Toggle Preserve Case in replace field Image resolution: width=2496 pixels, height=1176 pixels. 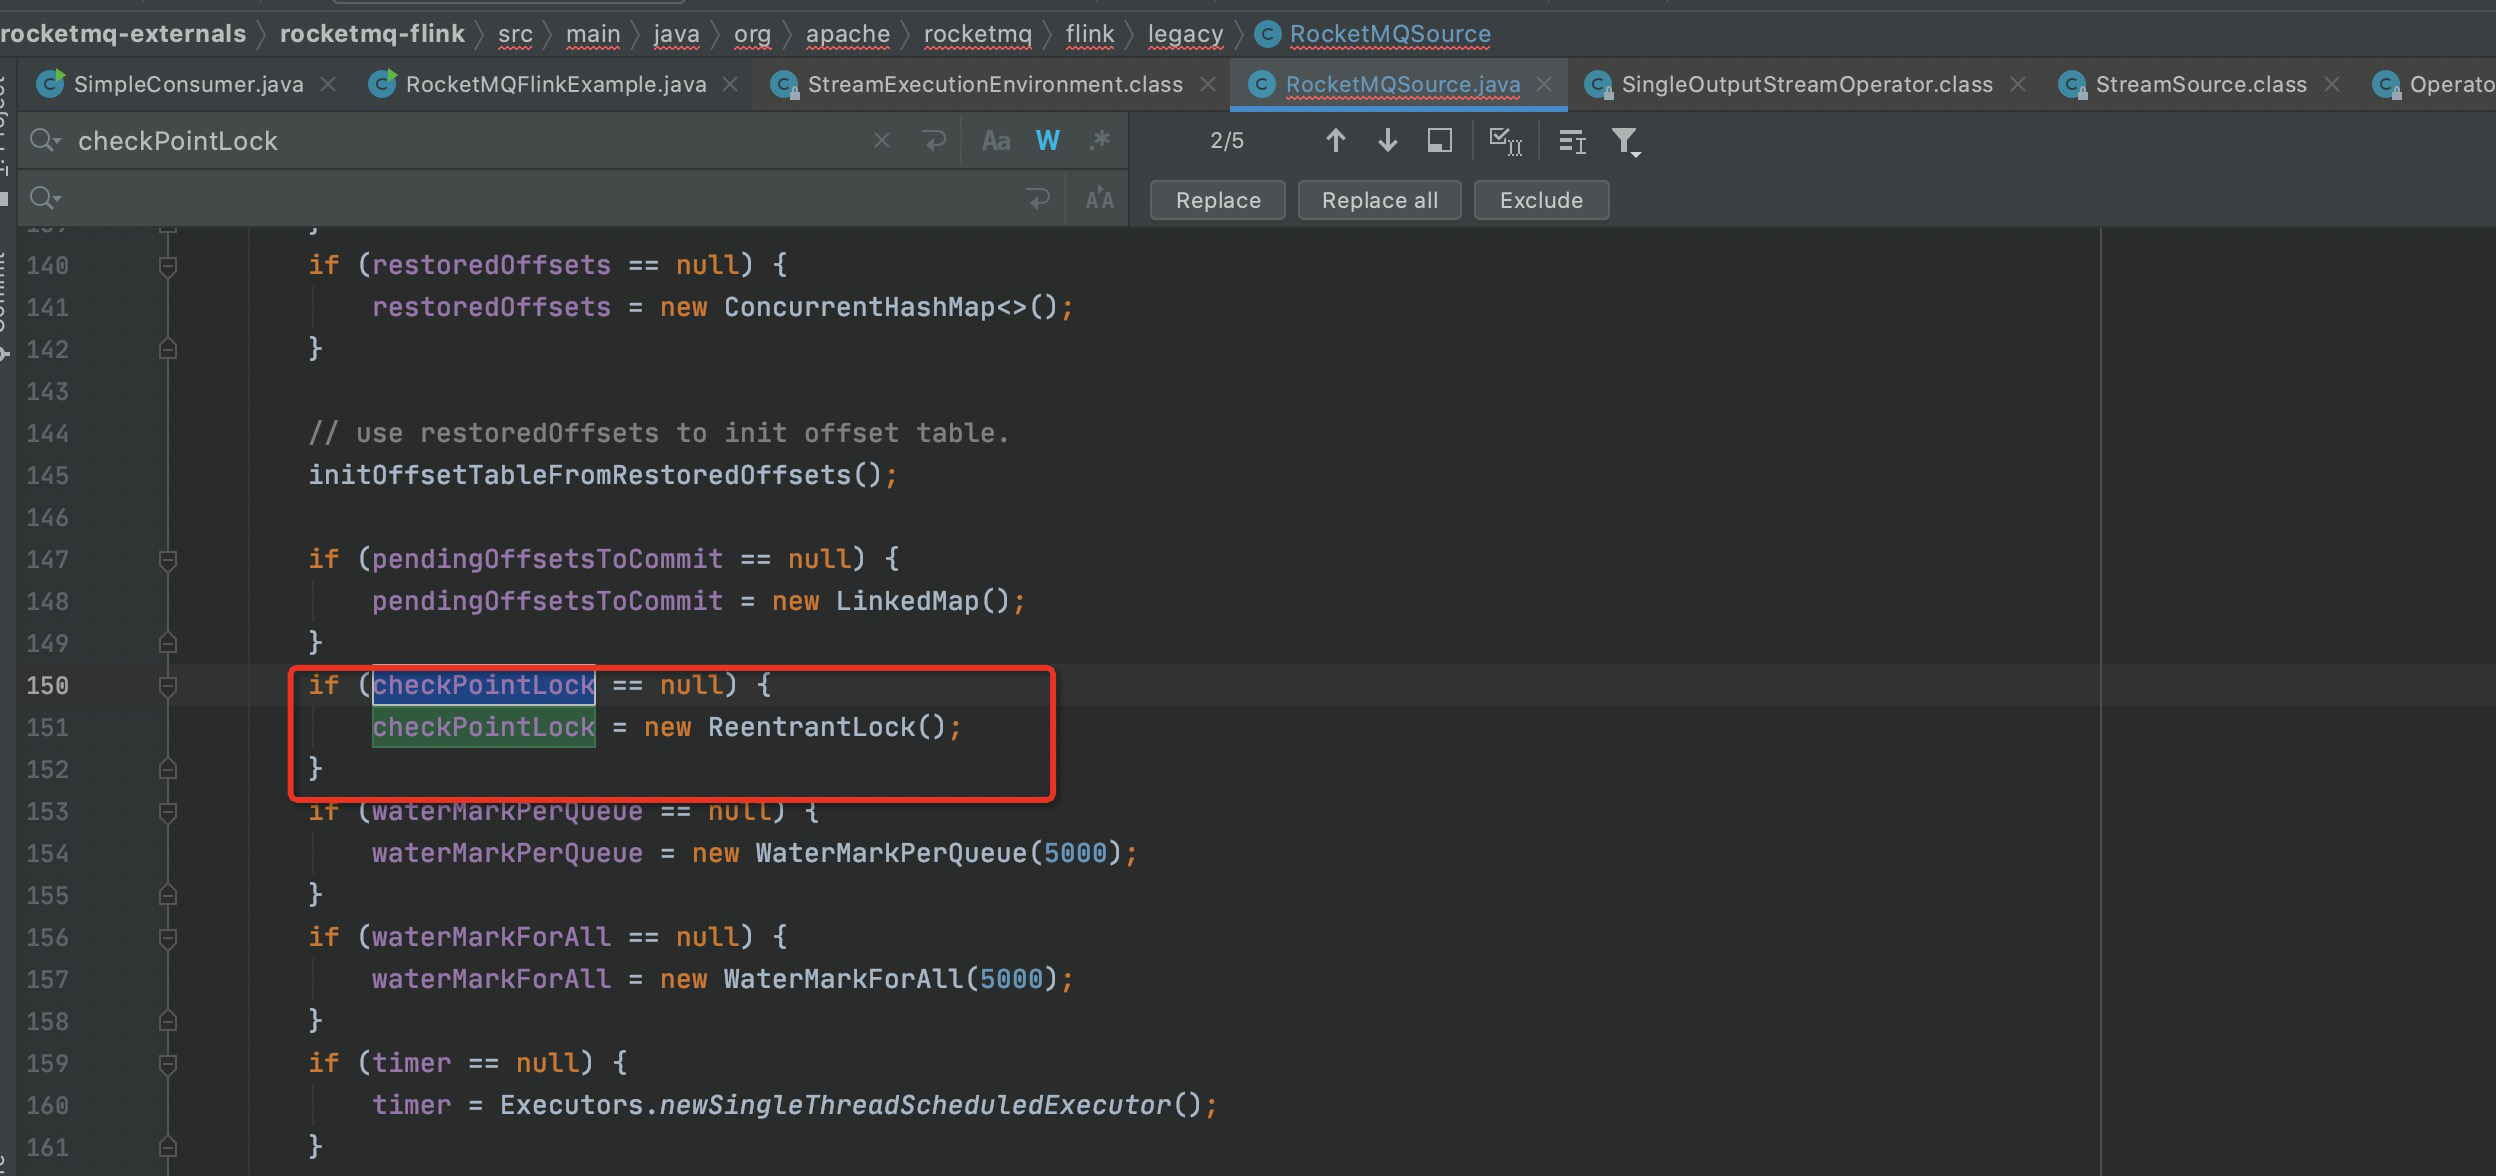click(1099, 199)
